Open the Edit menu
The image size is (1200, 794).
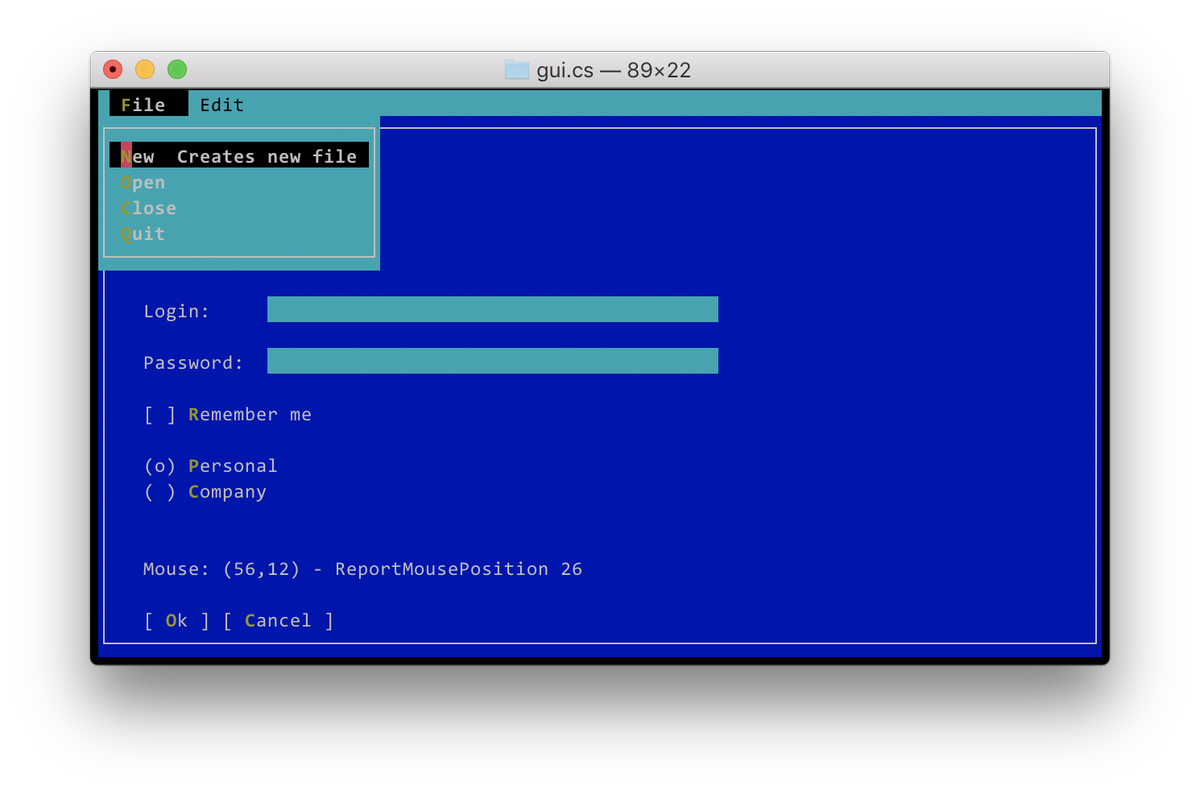(222, 105)
